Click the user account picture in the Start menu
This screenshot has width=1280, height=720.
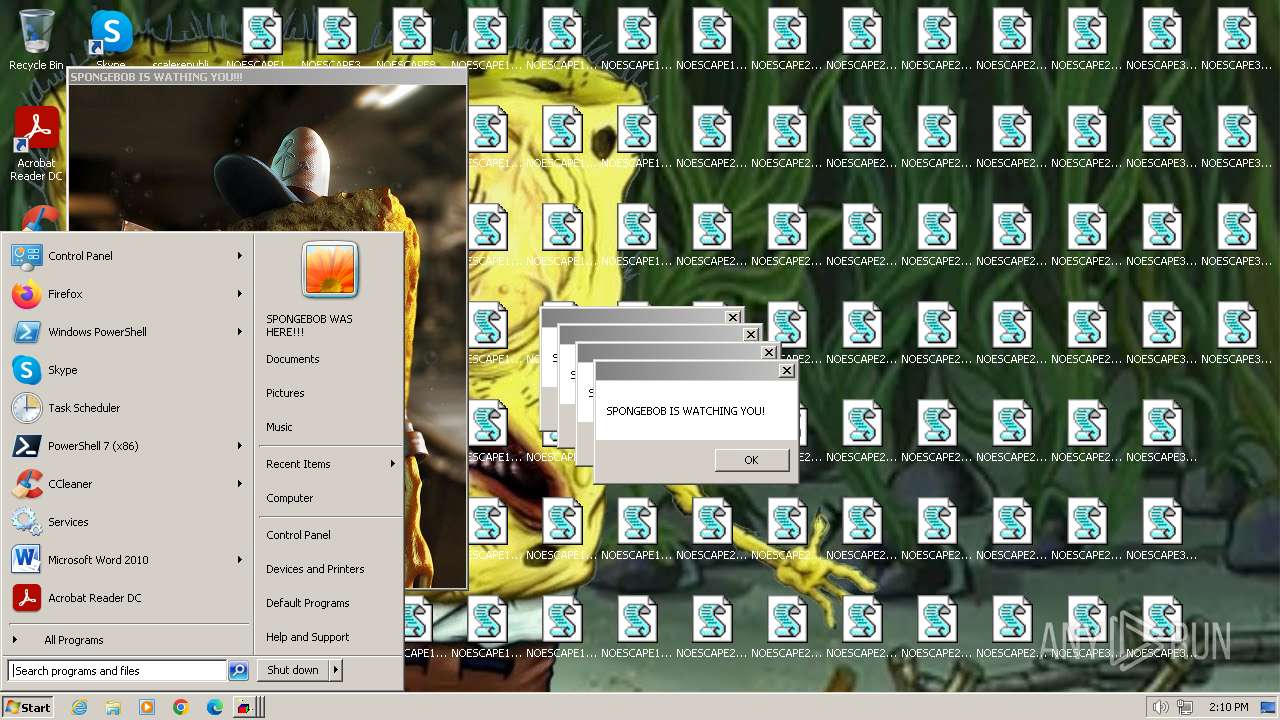coord(330,270)
